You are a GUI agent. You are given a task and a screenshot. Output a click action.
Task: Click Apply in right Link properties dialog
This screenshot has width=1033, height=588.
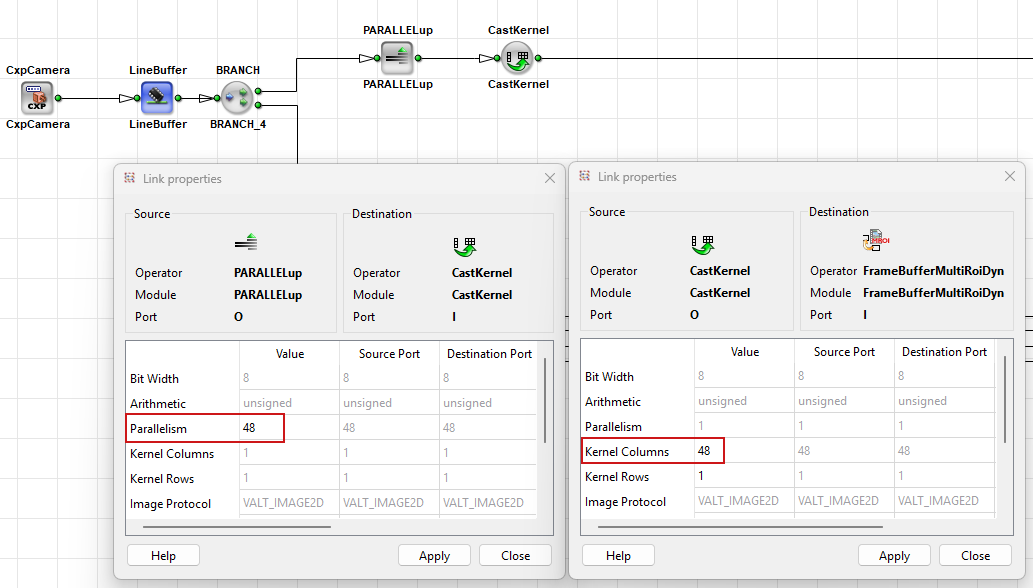[894, 556]
